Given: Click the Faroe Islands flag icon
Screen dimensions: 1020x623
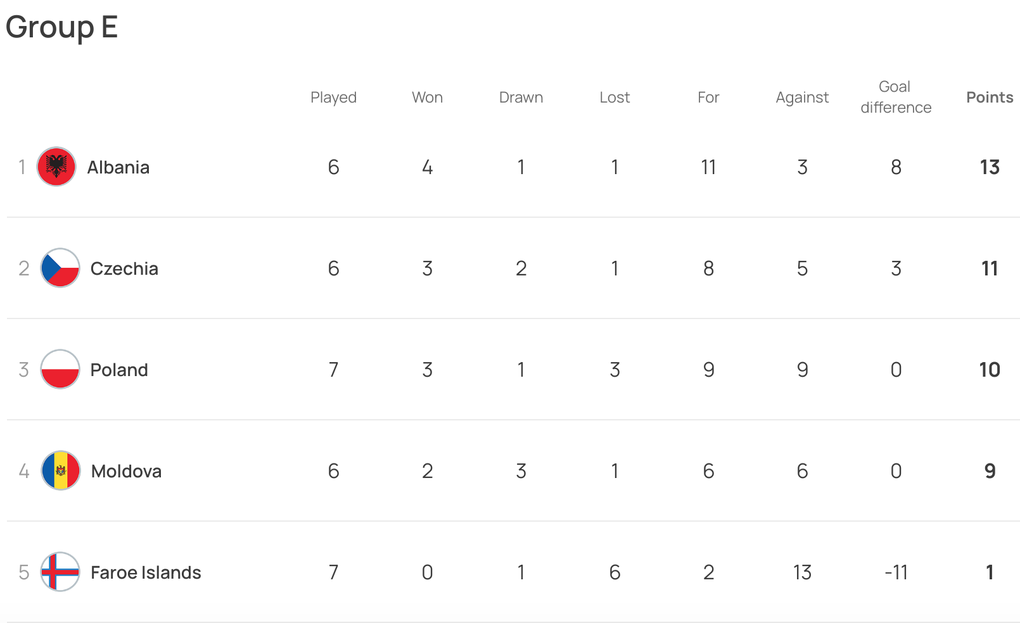Looking at the screenshot, I should pos(60,572).
